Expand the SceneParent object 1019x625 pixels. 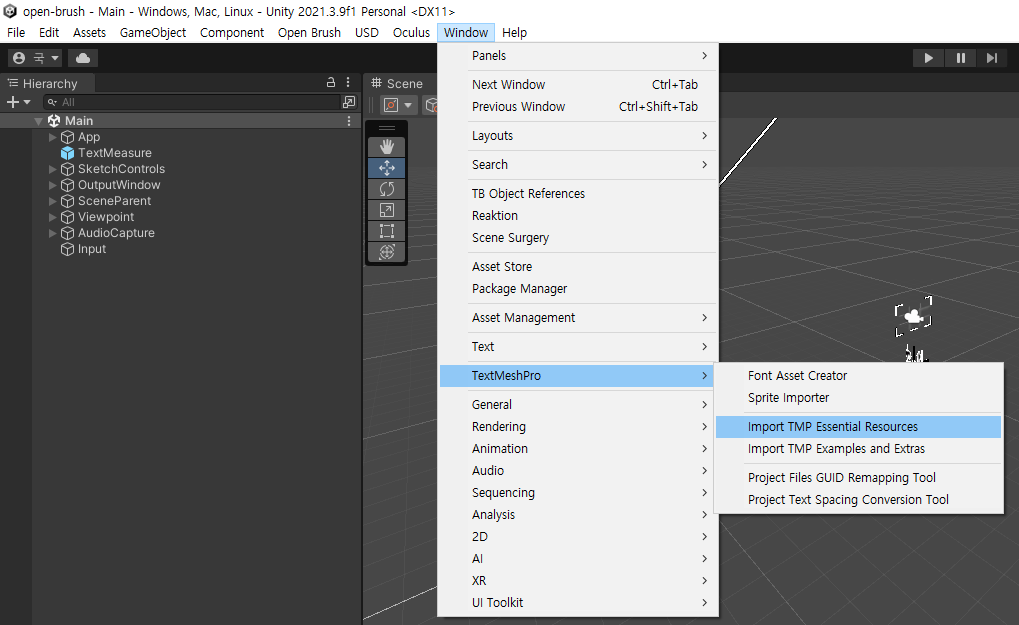coord(53,201)
